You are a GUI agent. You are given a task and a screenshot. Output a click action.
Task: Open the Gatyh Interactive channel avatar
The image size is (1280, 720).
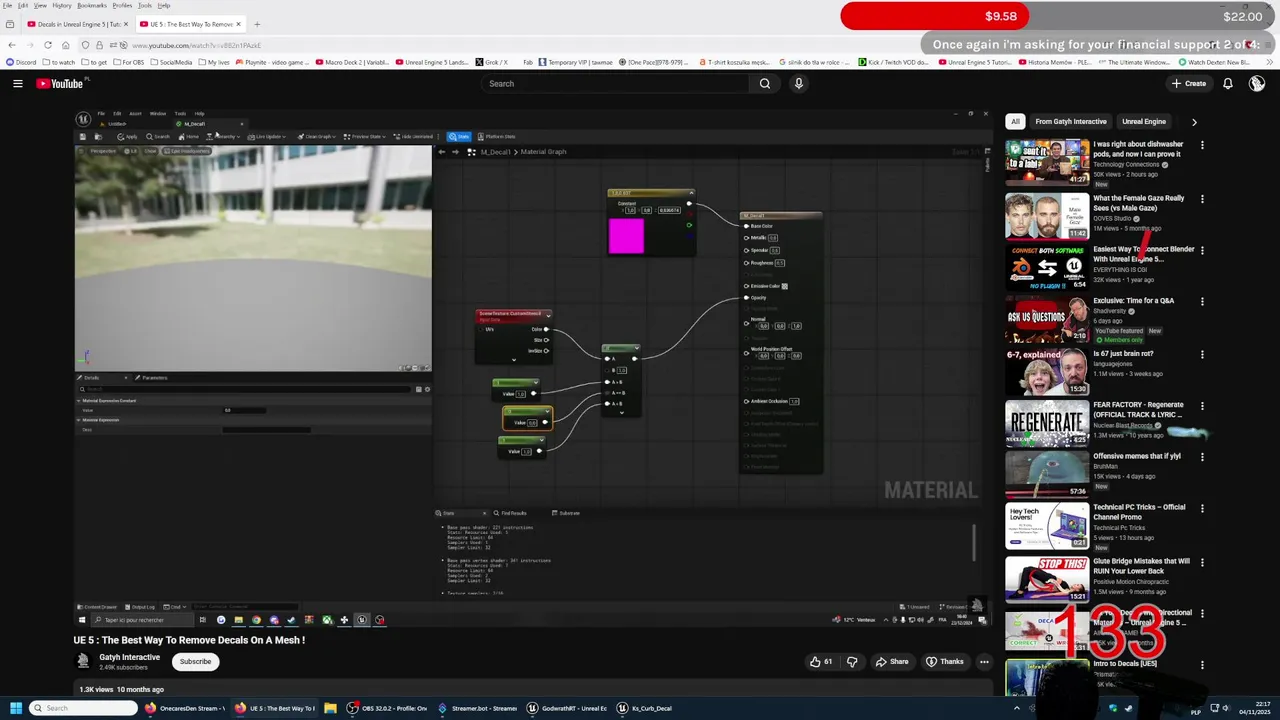(83, 661)
